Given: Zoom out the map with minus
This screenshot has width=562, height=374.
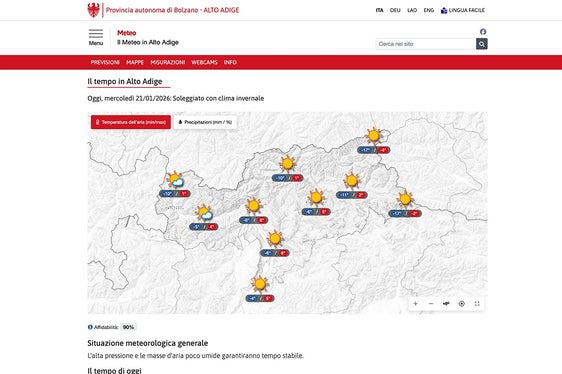Looking at the screenshot, I should (x=431, y=304).
